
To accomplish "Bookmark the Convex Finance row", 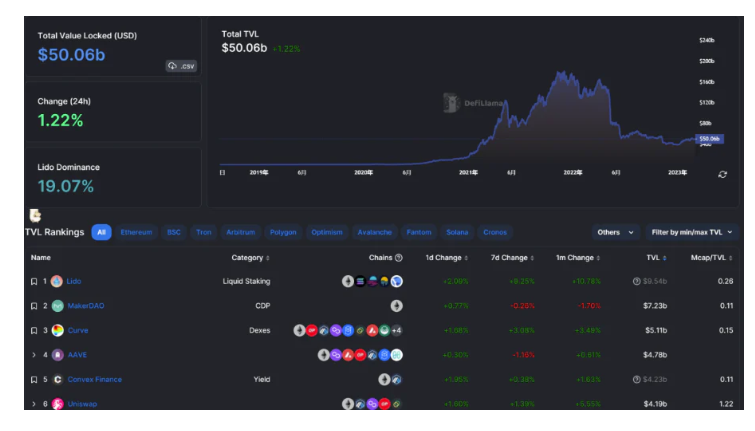I will [x=34, y=379].
